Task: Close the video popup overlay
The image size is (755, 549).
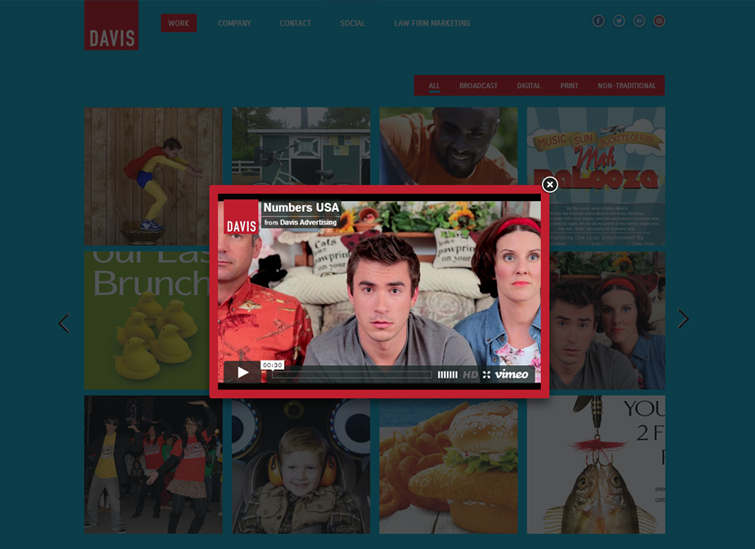Action: pyautogui.click(x=549, y=185)
